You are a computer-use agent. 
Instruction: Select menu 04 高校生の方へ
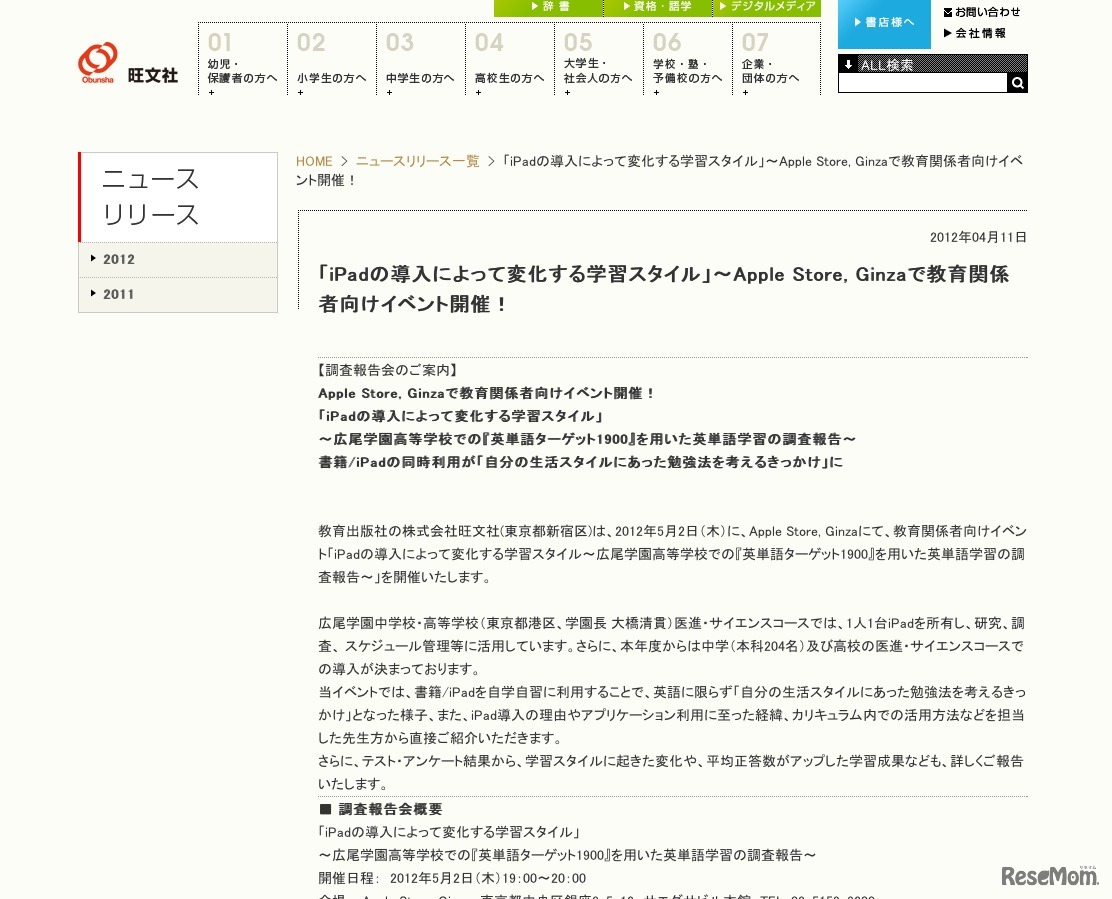(510, 60)
